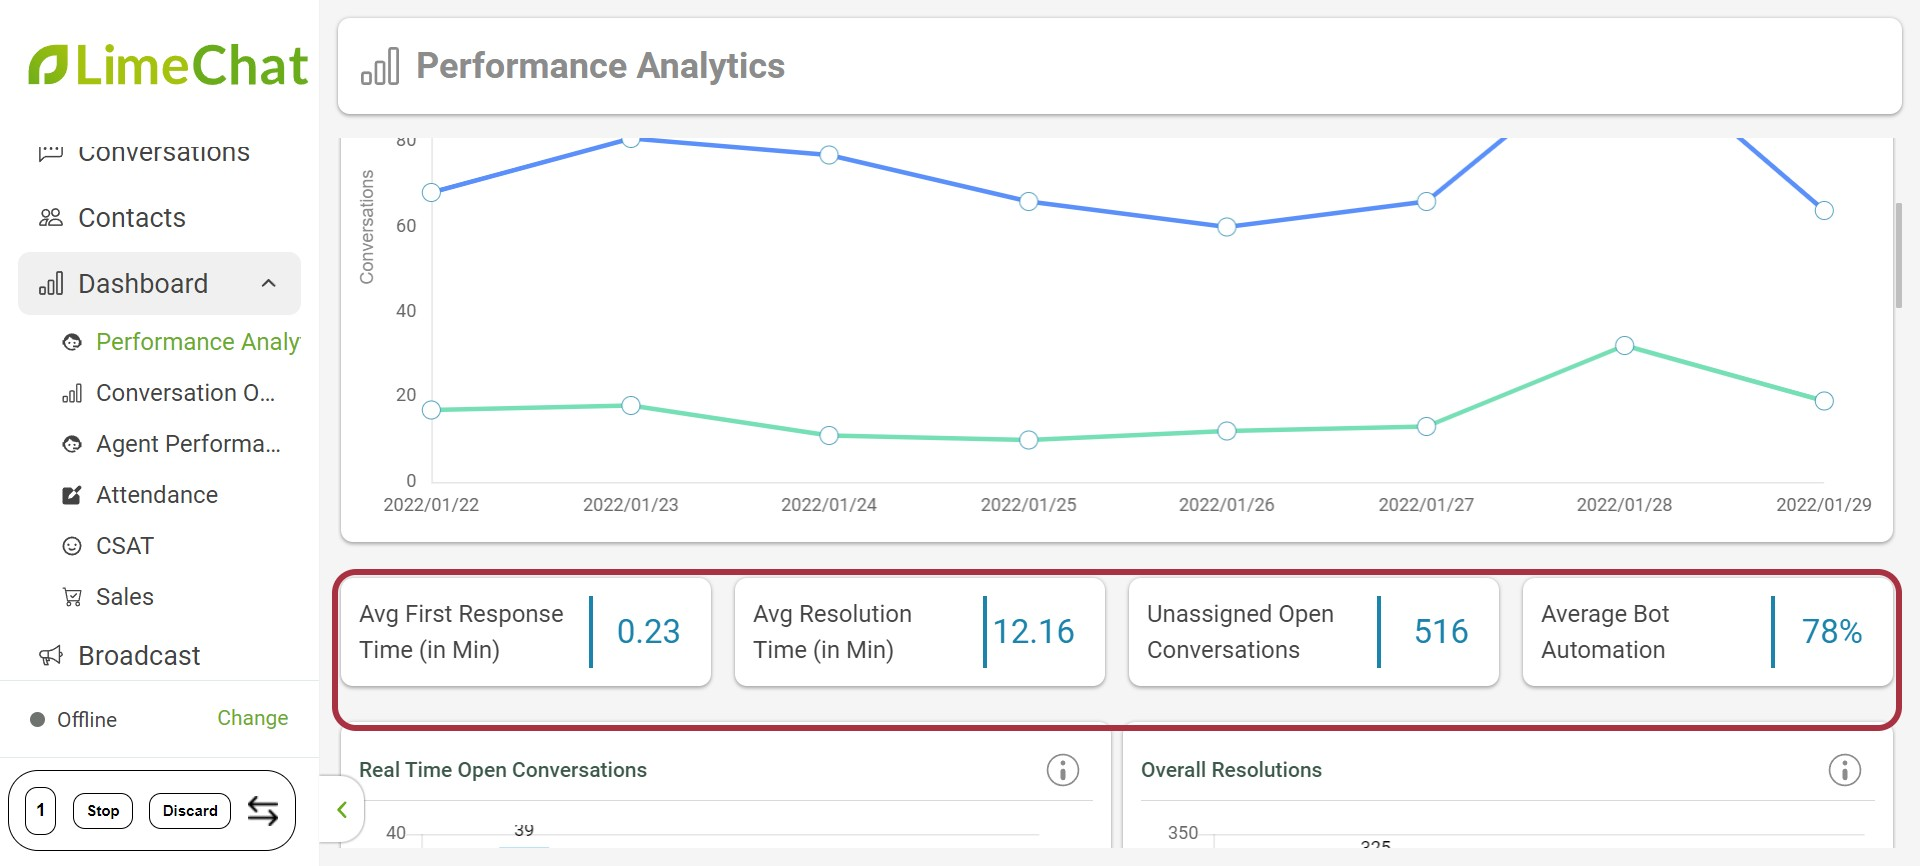The height and width of the screenshot is (866, 1920).
Task: Click blue line point at 2022/01/27
Action: (x=1427, y=202)
